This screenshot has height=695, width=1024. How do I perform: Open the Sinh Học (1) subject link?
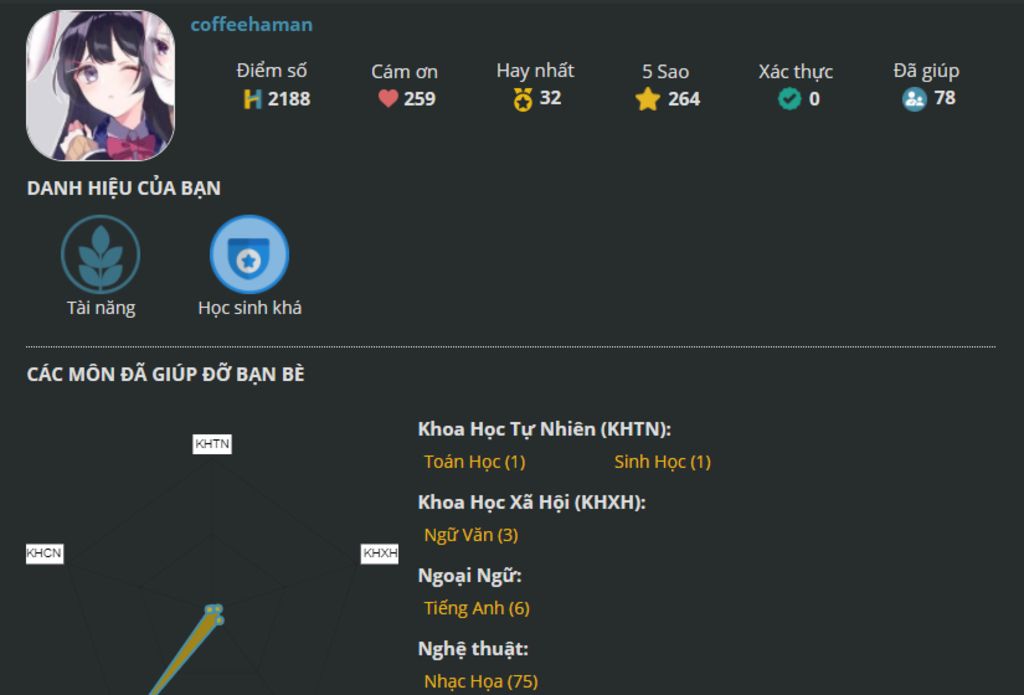[x=662, y=462]
